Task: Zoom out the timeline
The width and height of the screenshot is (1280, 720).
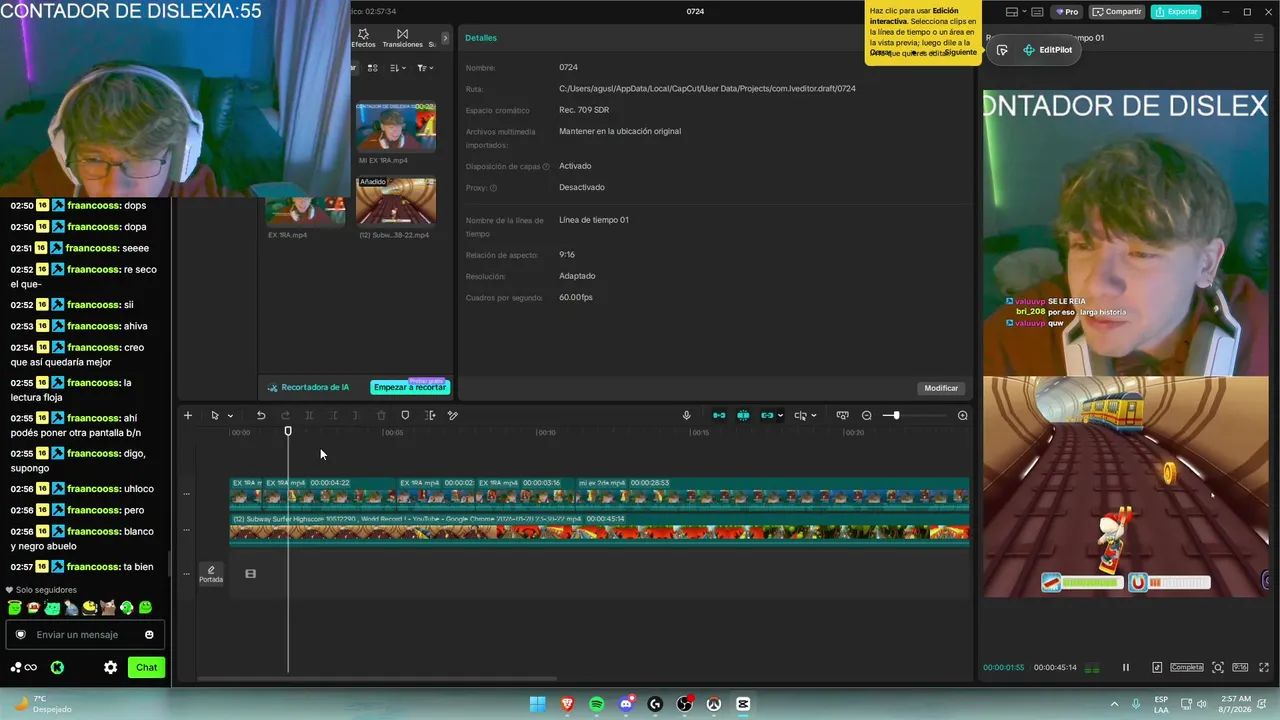Action: [867, 415]
